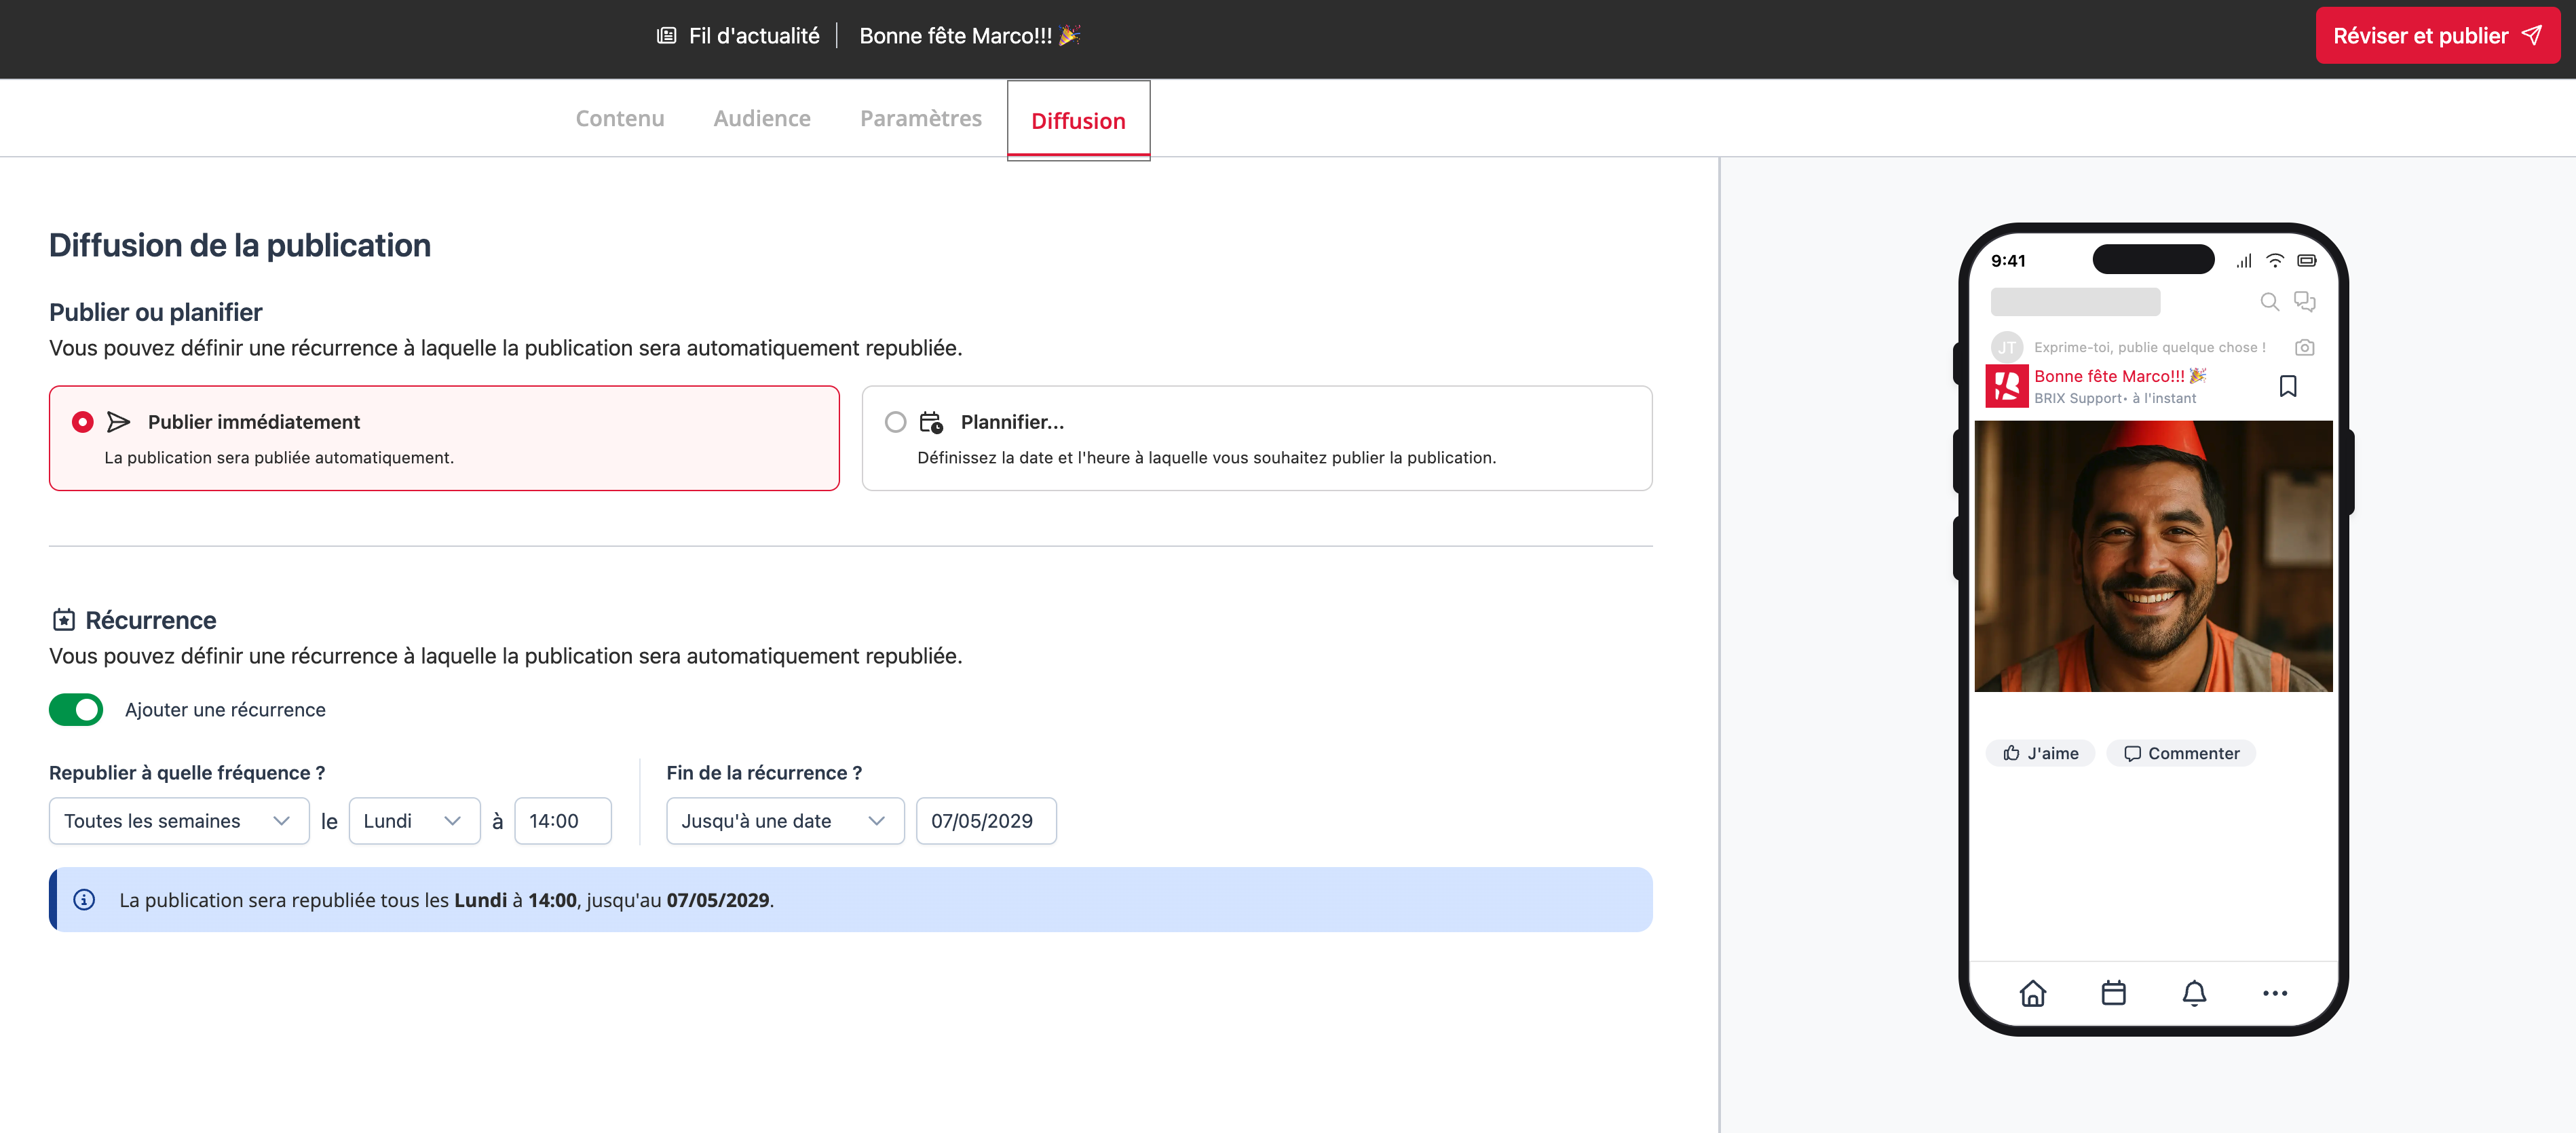
Task: Click the info icon in recurrence summary banner
Action: point(85,900)
